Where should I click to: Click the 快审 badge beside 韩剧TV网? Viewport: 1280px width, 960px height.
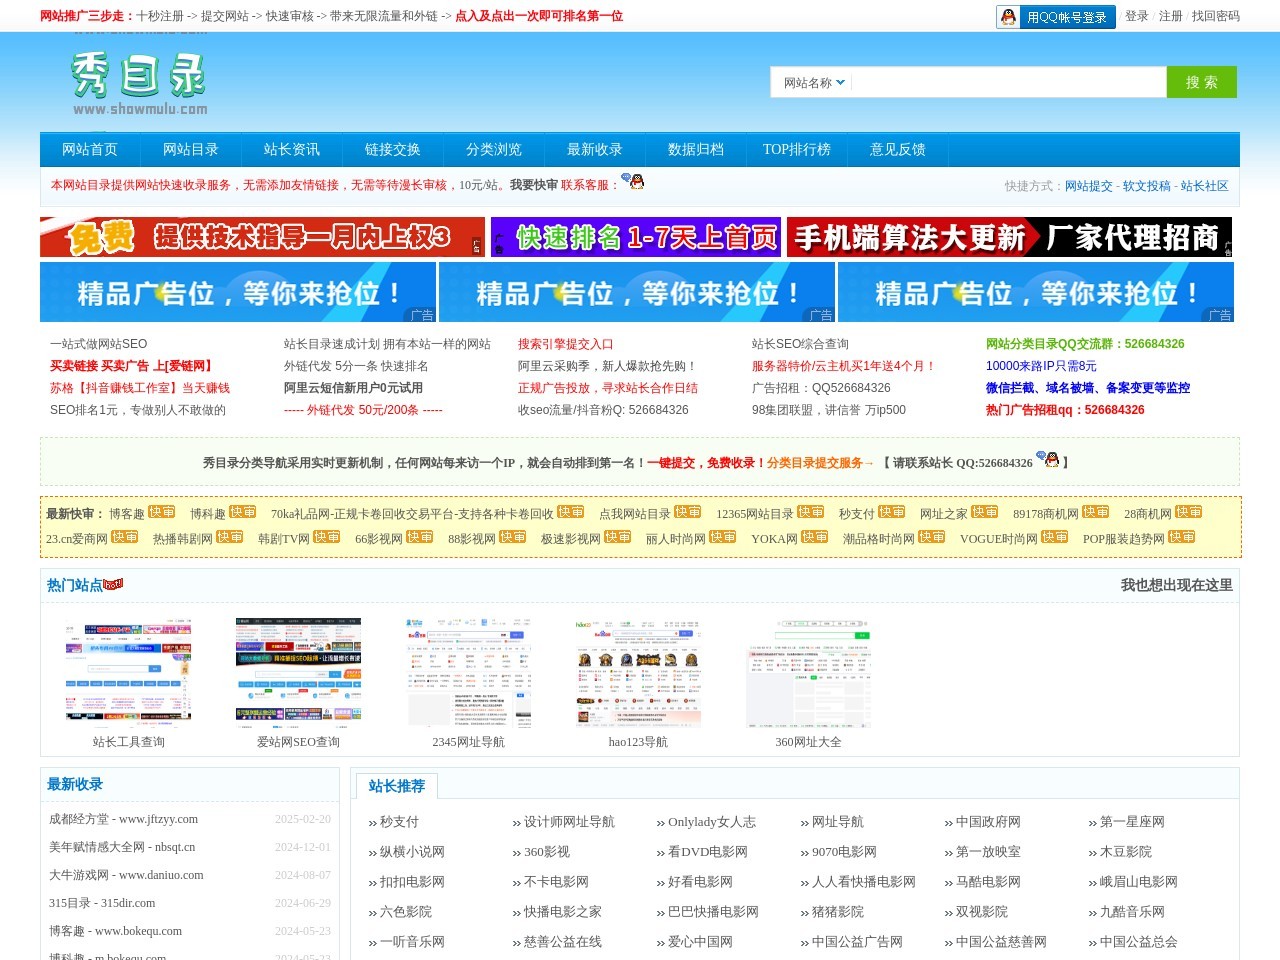[x=327, y=537]
